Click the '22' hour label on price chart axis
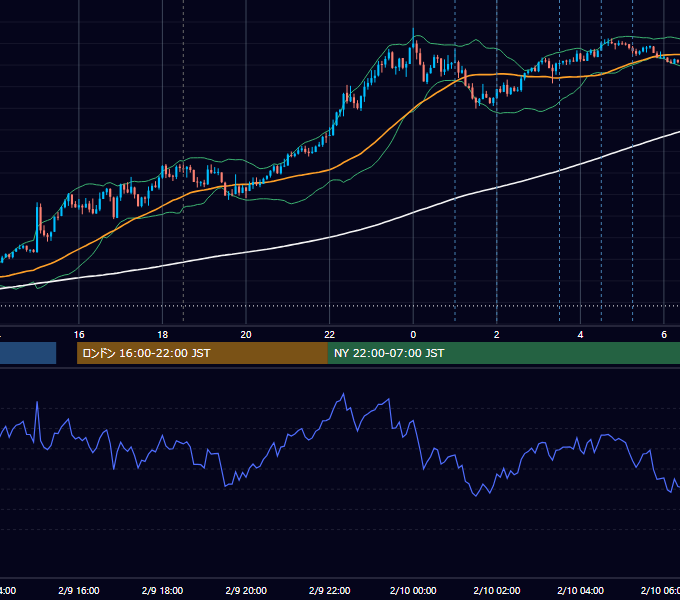 [330, 335]
